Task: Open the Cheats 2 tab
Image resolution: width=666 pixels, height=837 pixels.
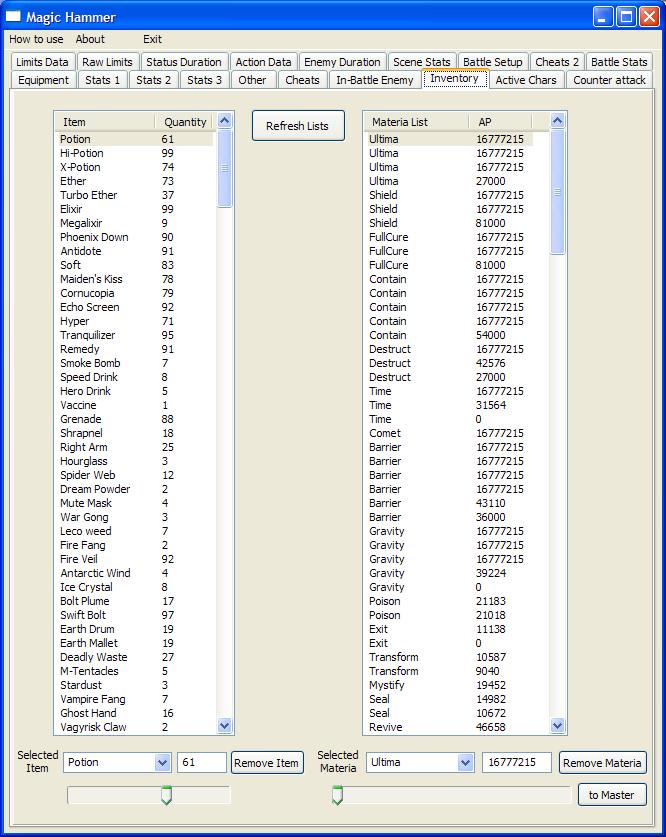Action: pyautogui.click(x=557, y=62)
